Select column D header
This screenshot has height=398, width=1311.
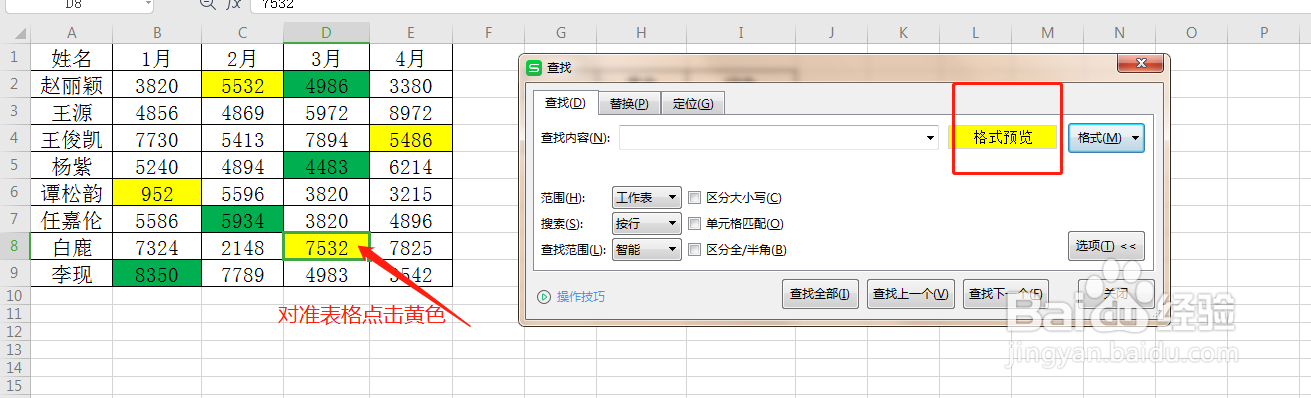pyautogui.click(x=327, y=33)
